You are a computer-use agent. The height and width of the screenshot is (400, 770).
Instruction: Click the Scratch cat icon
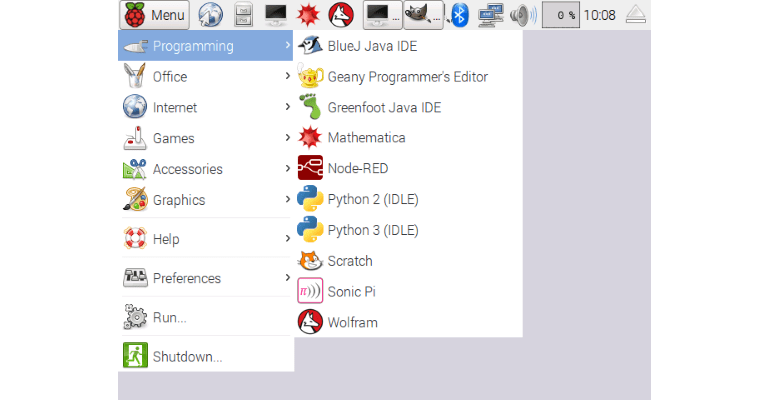pyautogui.click(x=310, y=261)
